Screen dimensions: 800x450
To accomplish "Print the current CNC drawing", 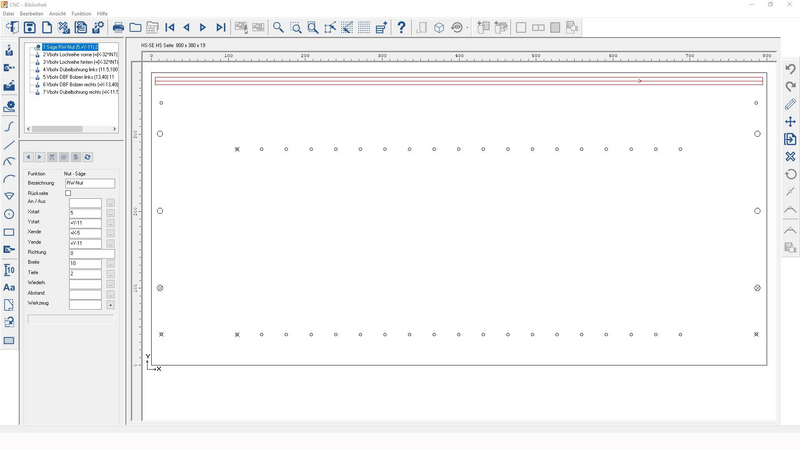I will pos(118,28).
